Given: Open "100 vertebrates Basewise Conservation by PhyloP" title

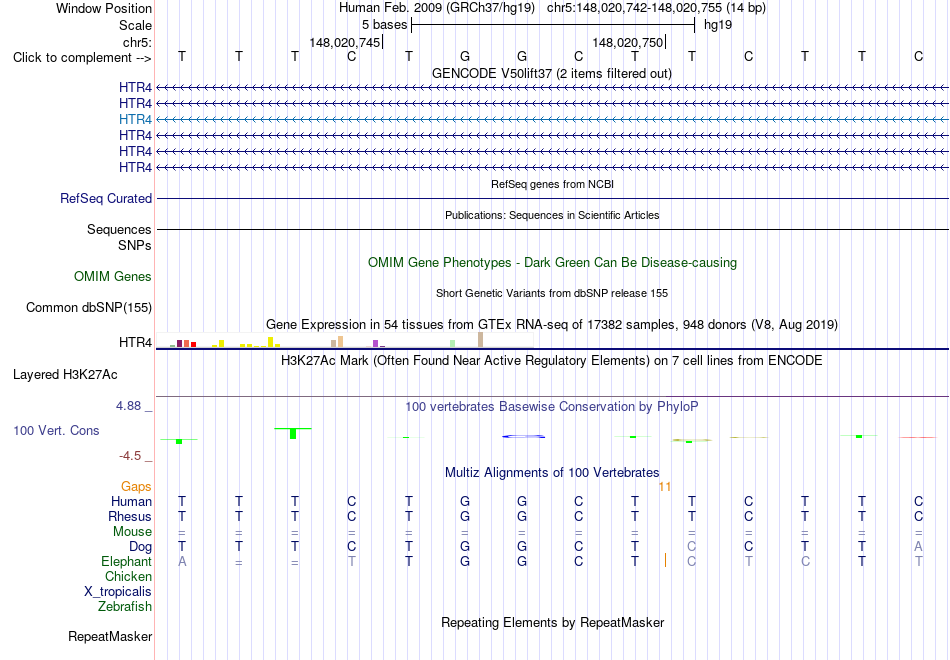Looking at the screenshot, I should coord(552,407).
